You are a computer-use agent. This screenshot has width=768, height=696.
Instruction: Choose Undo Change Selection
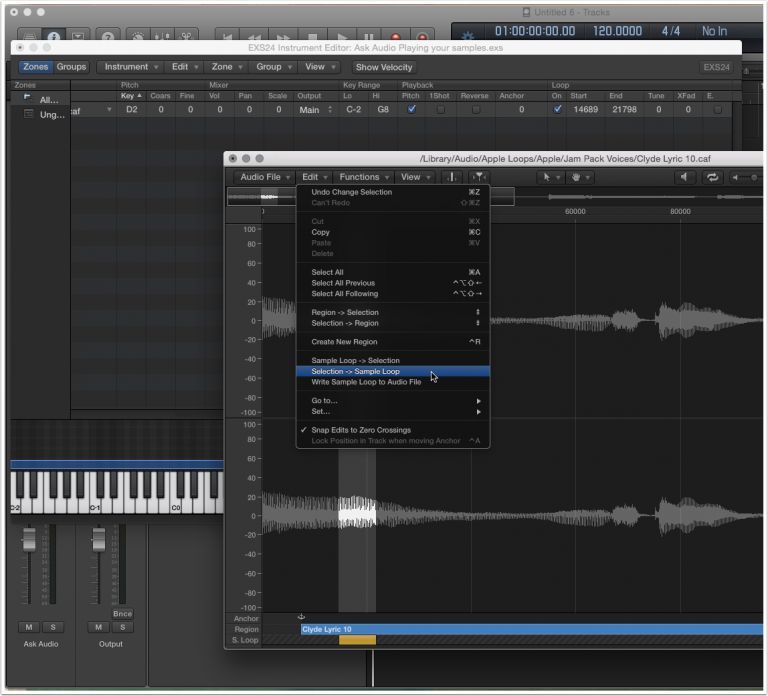click(x=393, y=192)
